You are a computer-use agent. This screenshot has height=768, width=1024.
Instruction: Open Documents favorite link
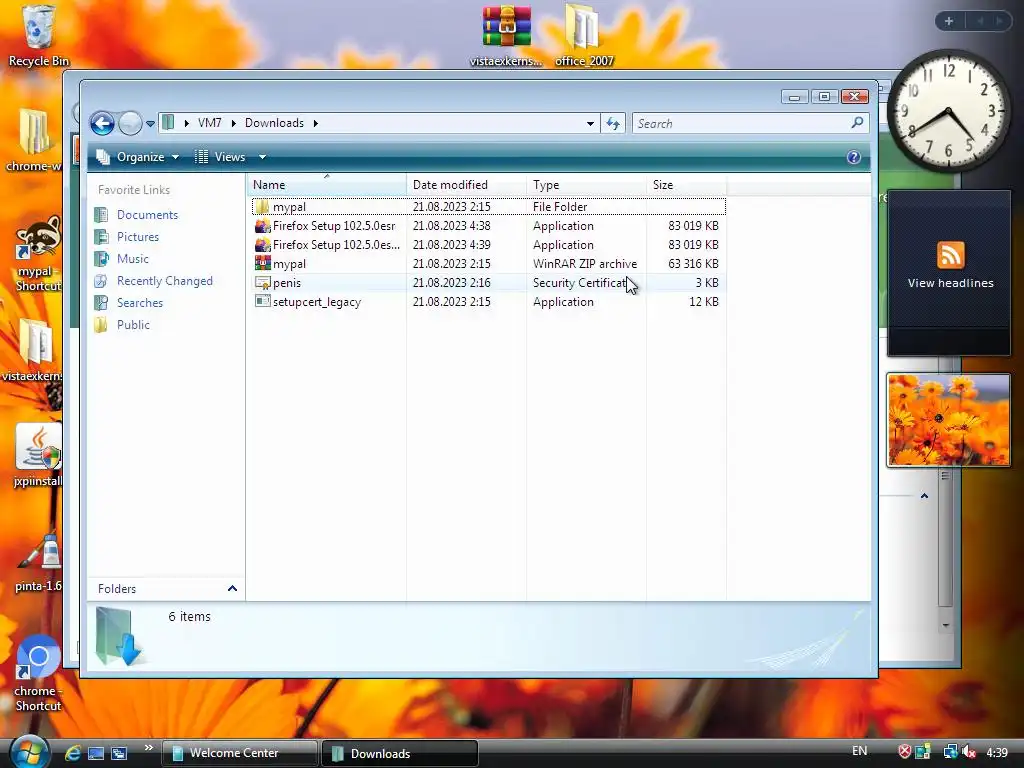coord(147,215)
